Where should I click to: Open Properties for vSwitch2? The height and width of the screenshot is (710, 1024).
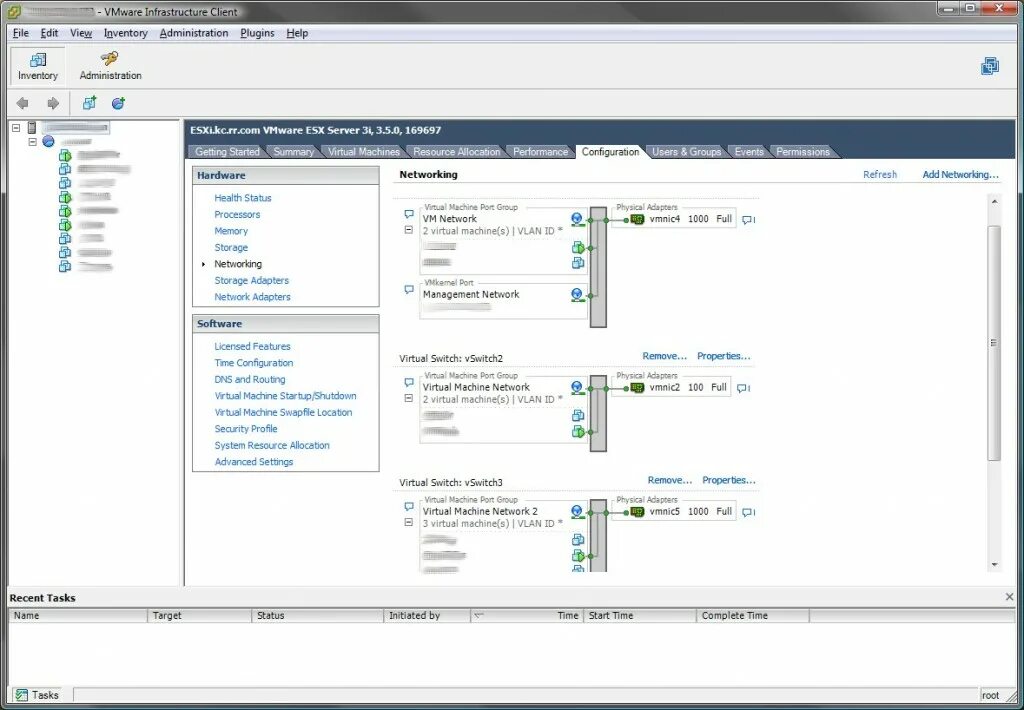click(724, 356)
